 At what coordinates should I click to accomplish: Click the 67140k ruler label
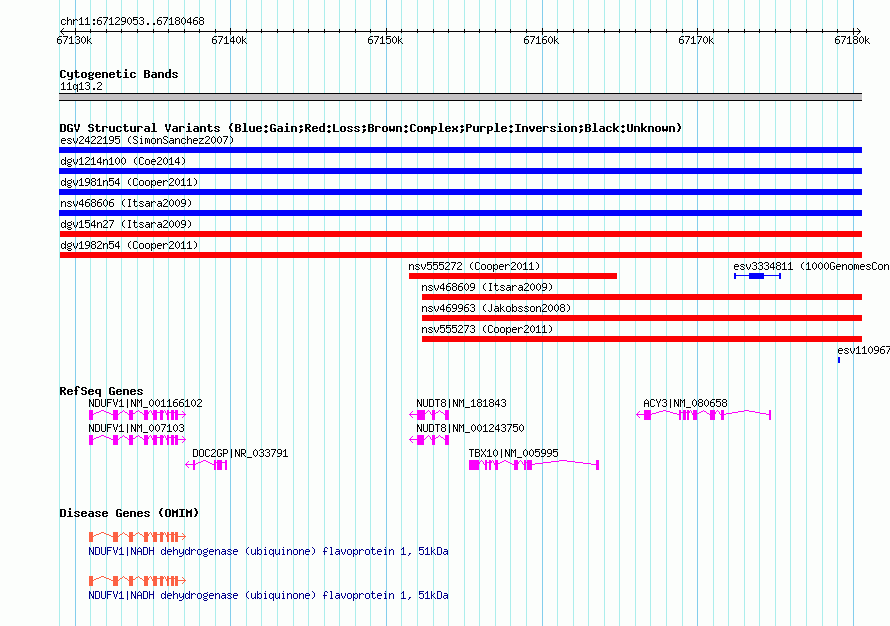click(229, 40)
